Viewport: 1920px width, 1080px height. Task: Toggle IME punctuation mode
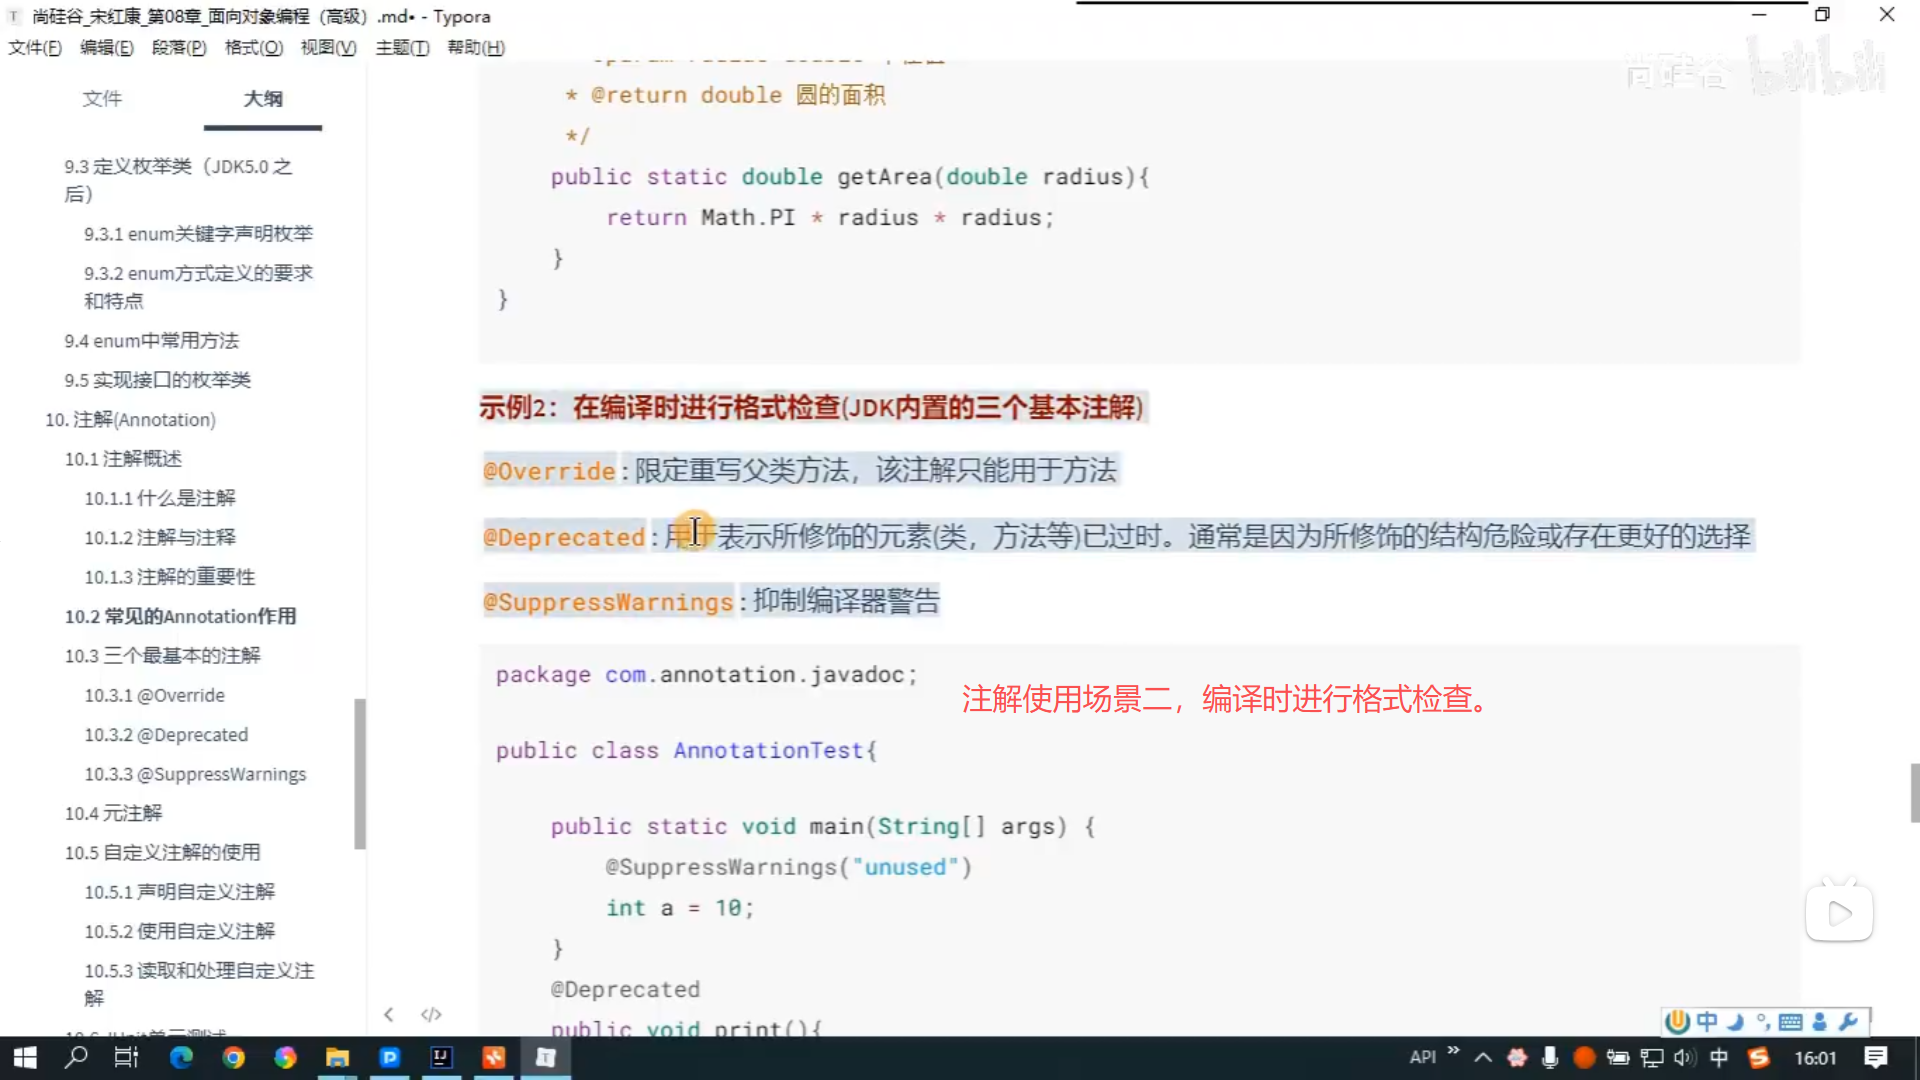[x=1763, y=1021]
